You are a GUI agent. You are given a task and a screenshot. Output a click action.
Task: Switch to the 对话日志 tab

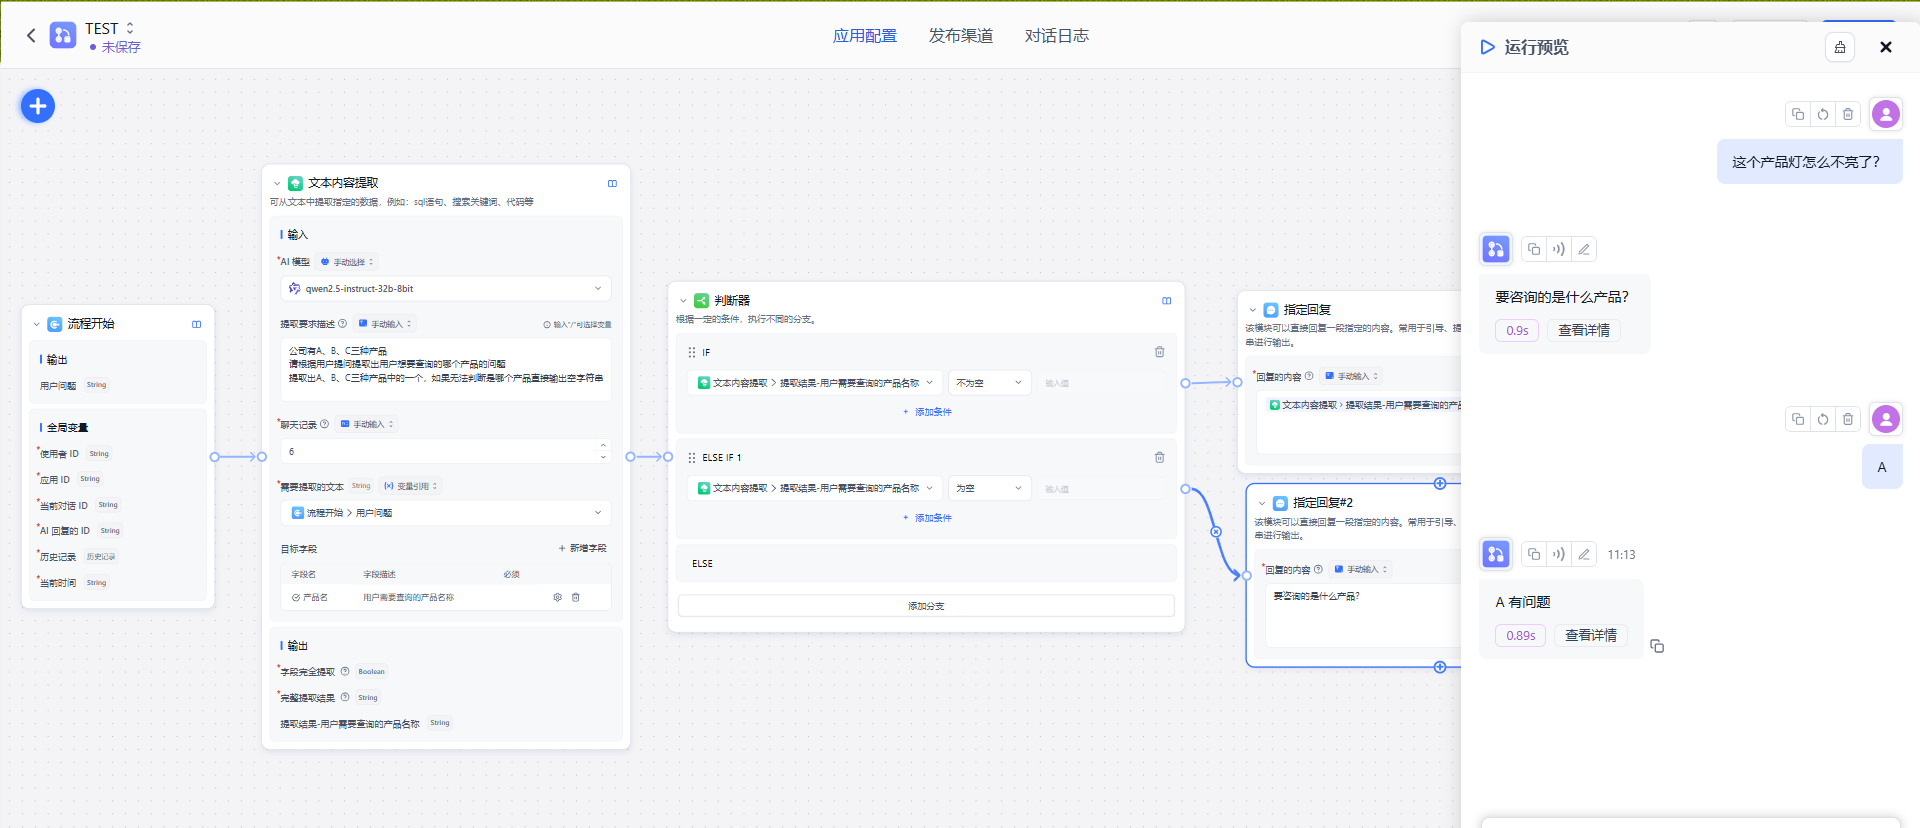1056,36
